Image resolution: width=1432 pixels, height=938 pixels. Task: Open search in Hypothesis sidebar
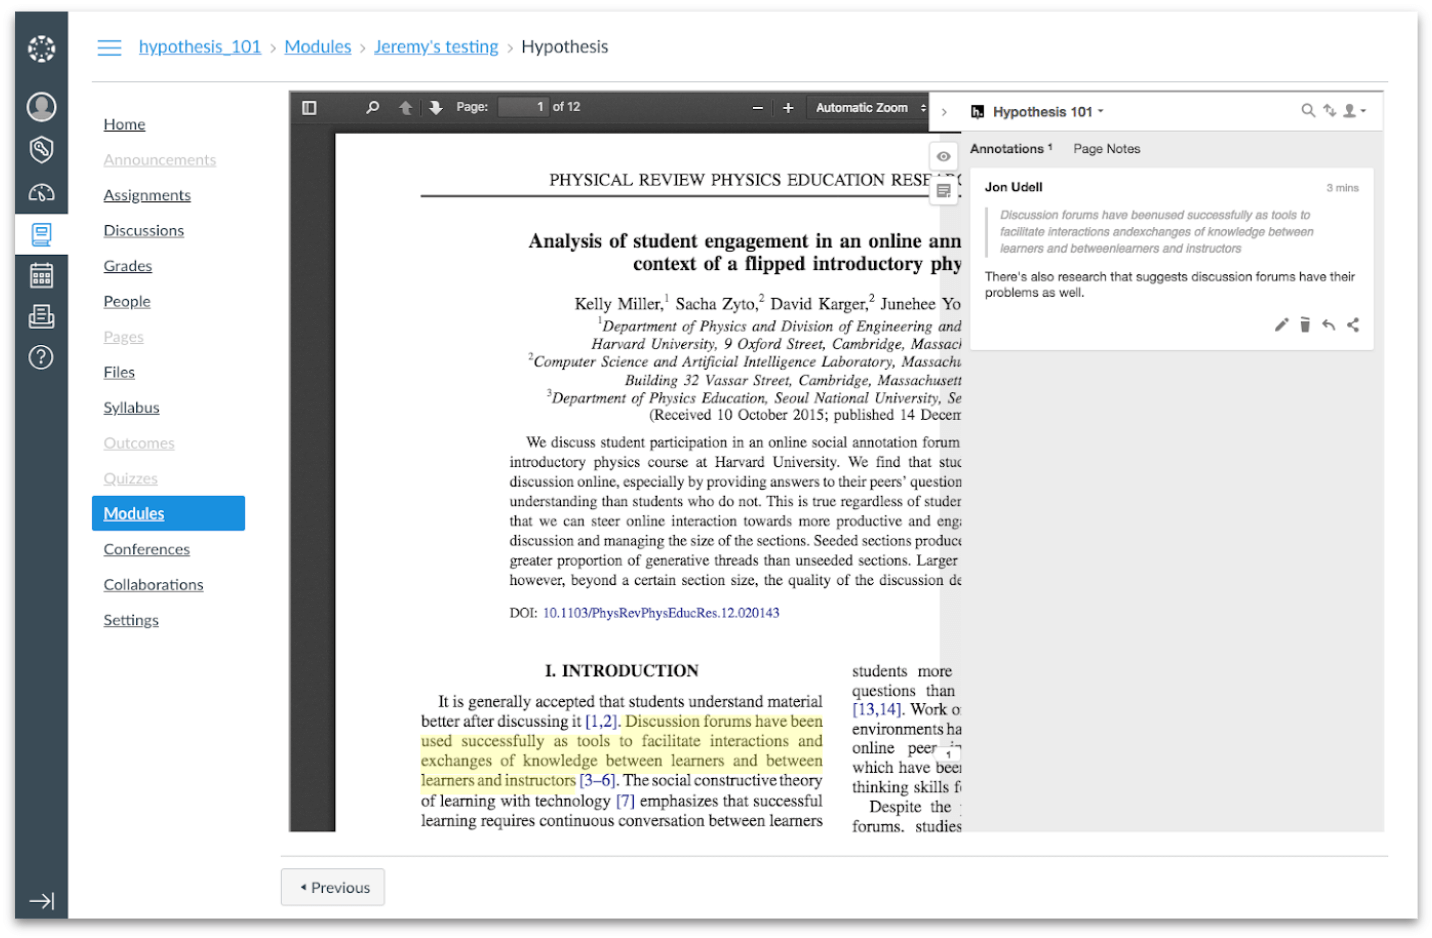tap(1307, 111)
